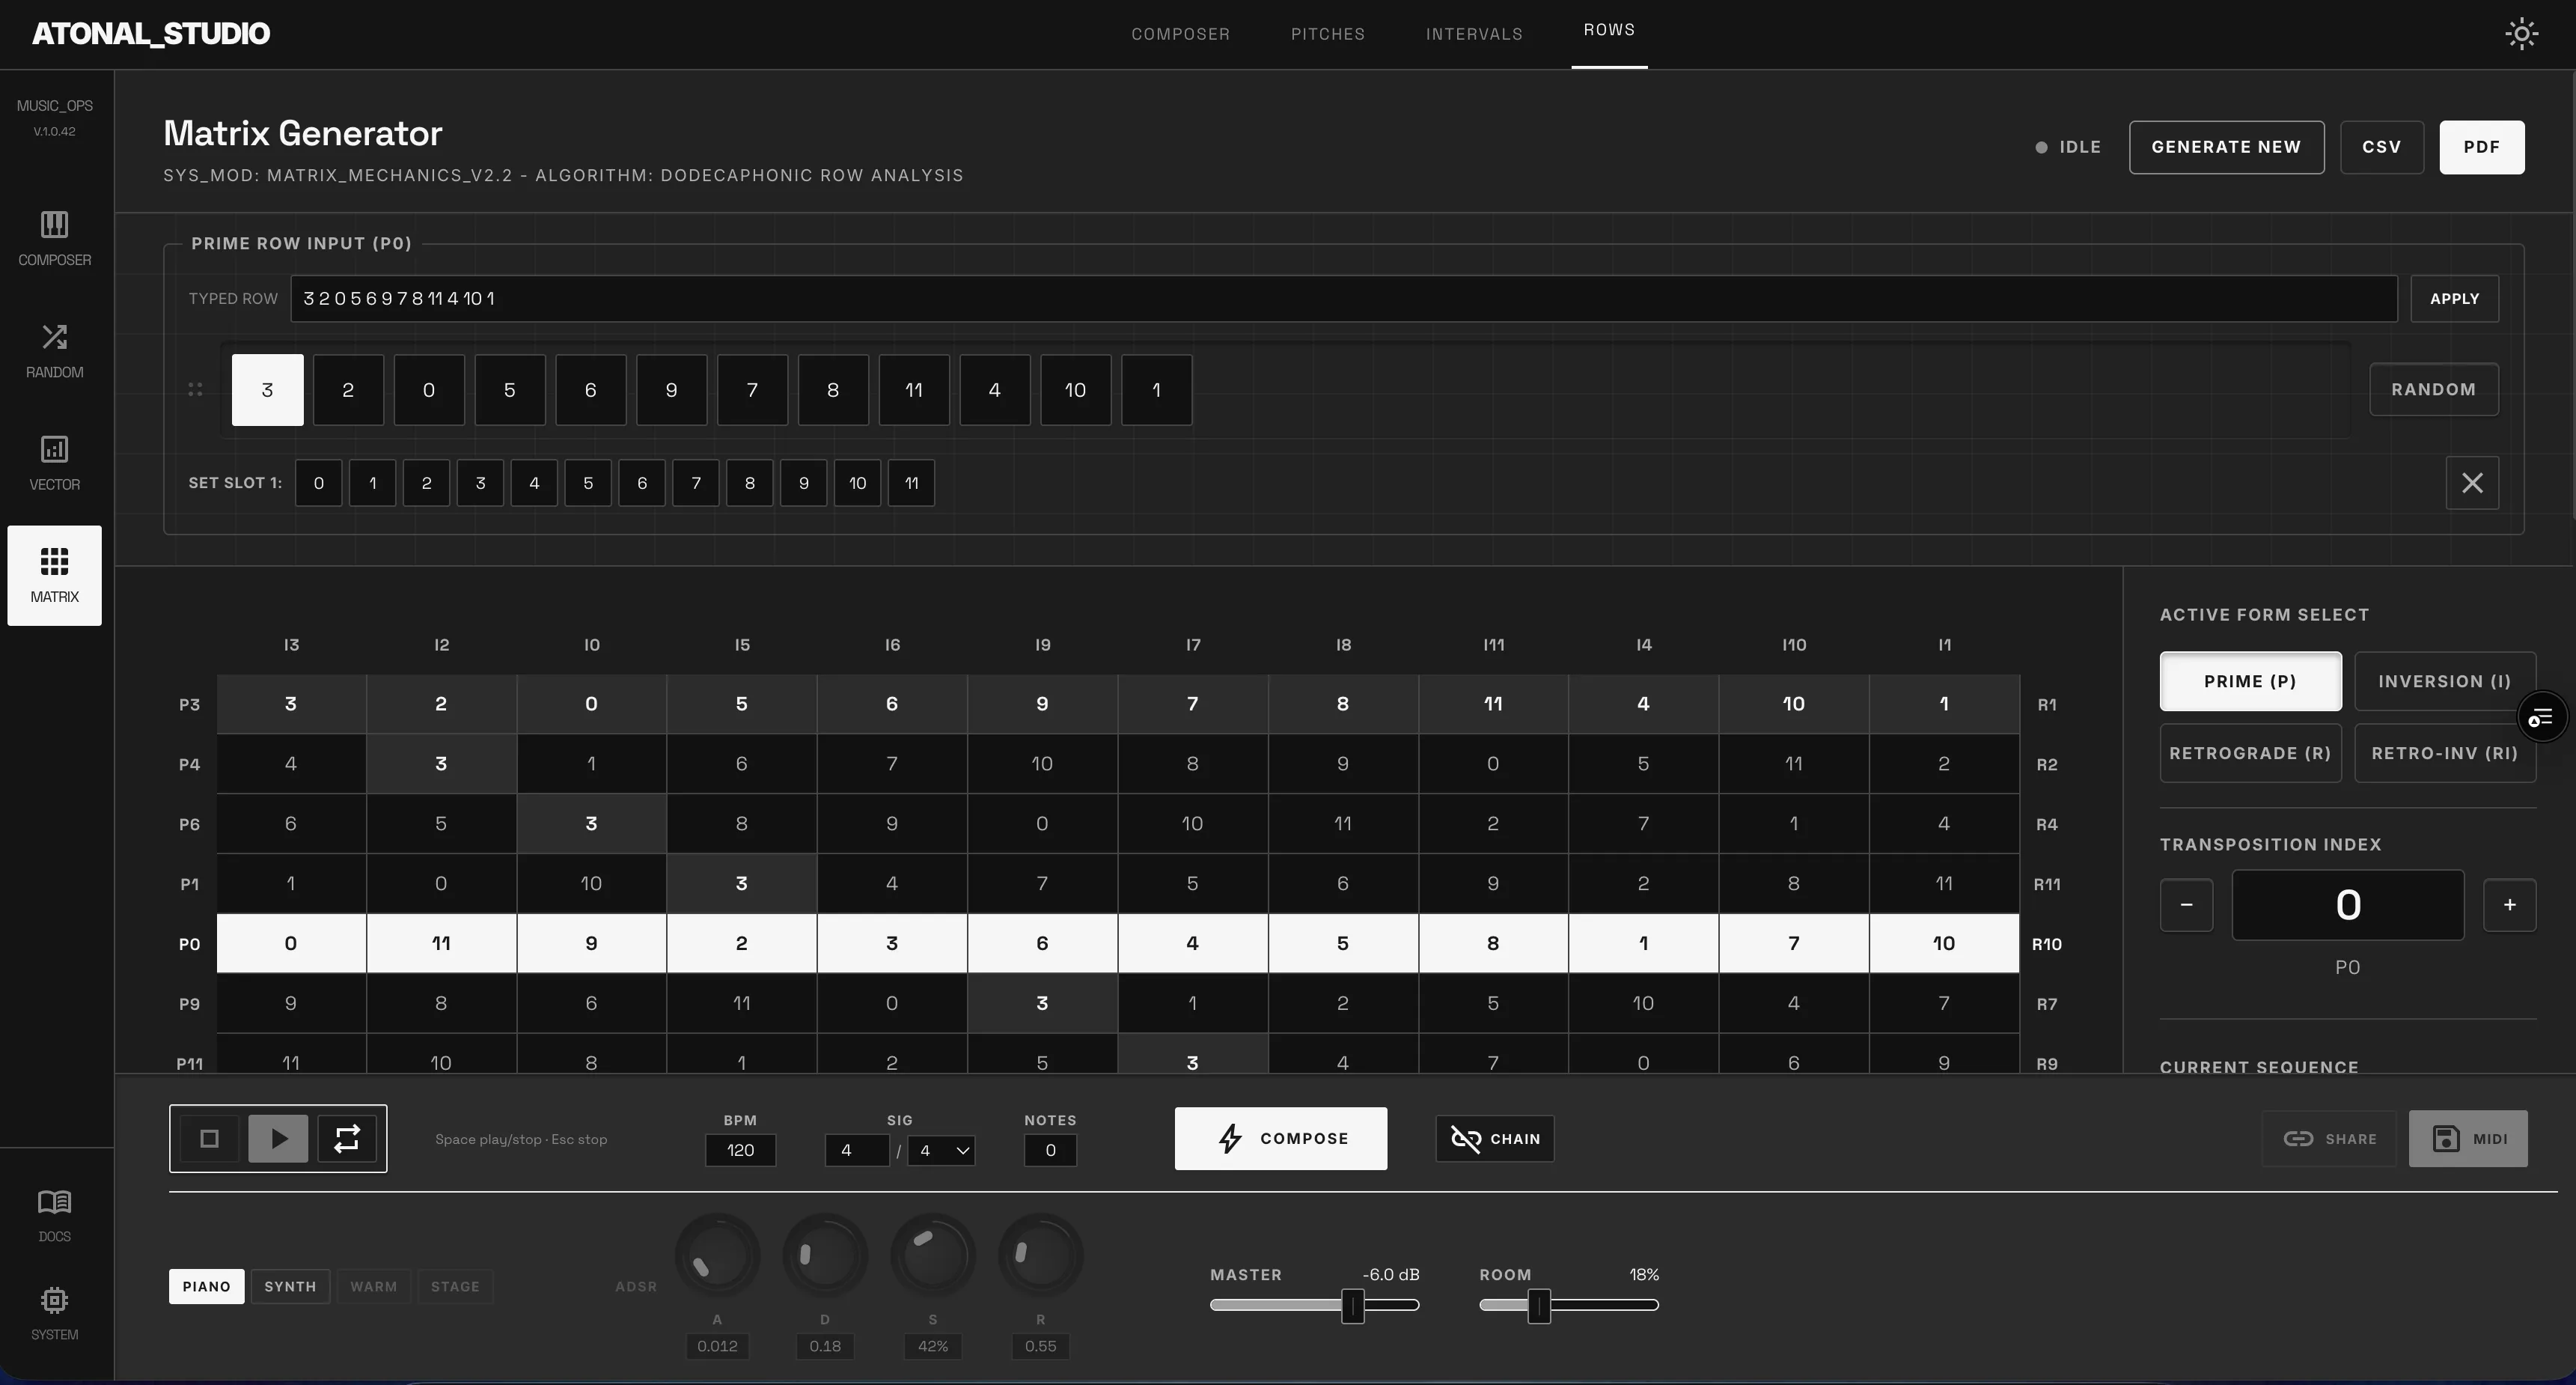
Task: Click the Random row button
Action: 2433,389
